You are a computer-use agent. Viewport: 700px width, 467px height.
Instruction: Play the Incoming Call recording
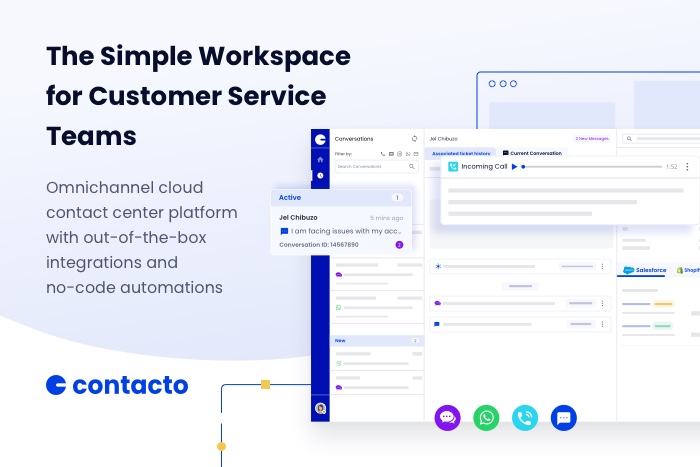pyautogui.click(x=514, y=167)
